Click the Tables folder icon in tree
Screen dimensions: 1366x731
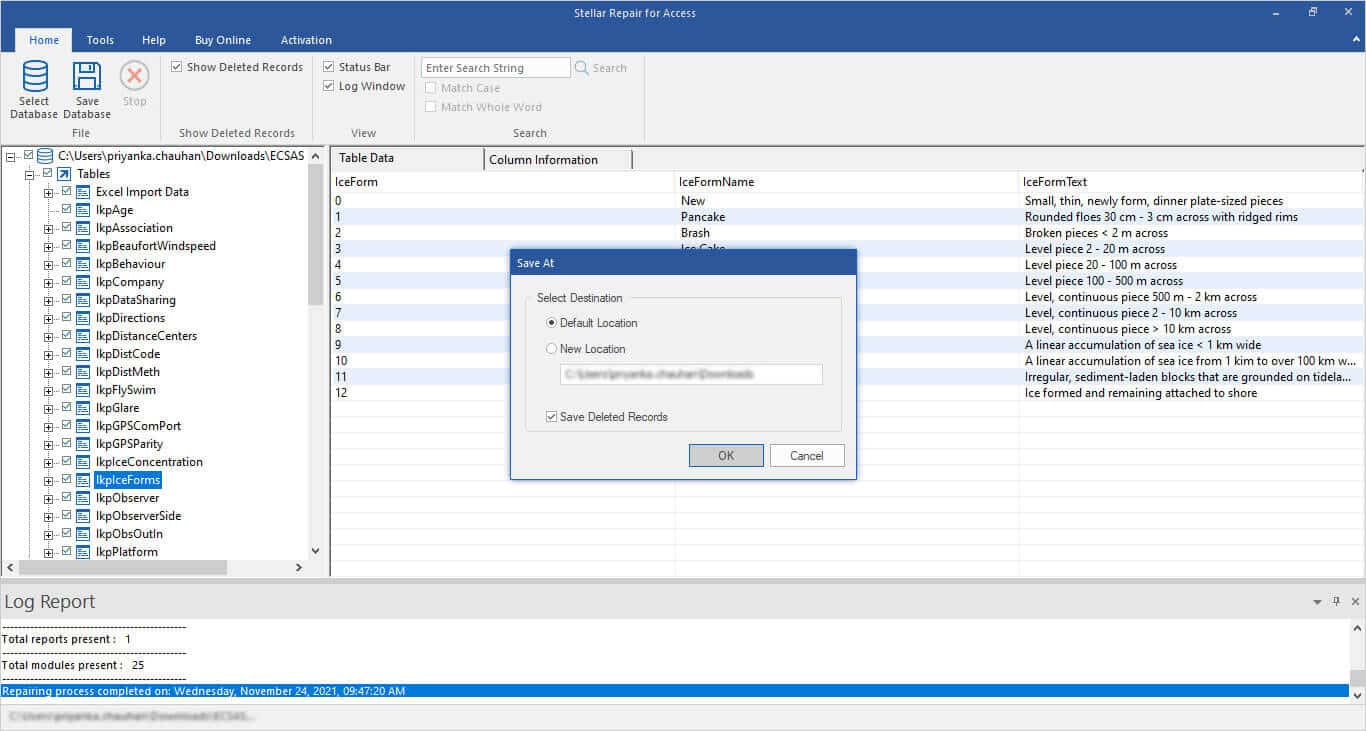(x=64, y=174)
